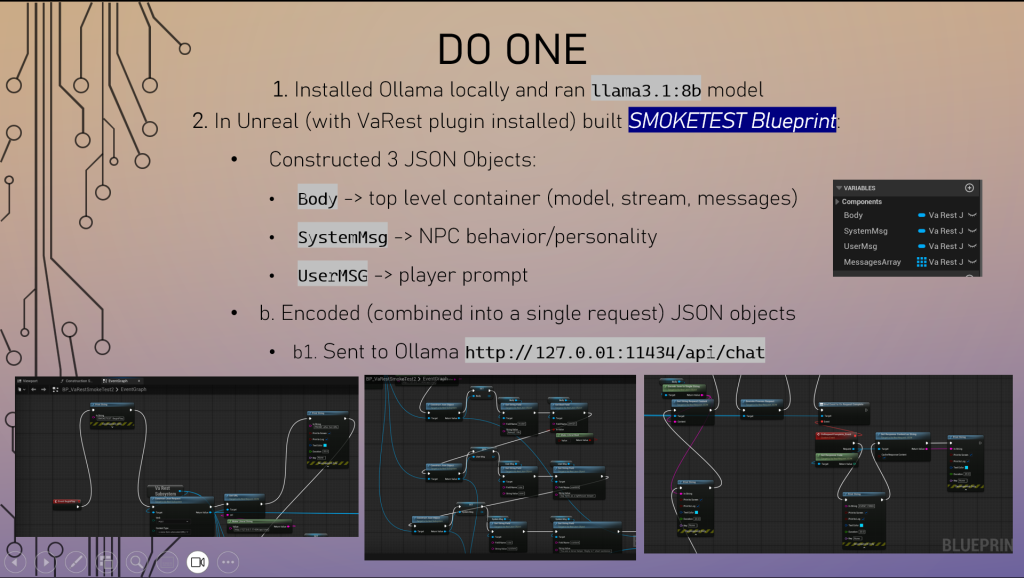Click the add variable plus icon
The image size is (1024, 578).
tap(968, 188)
